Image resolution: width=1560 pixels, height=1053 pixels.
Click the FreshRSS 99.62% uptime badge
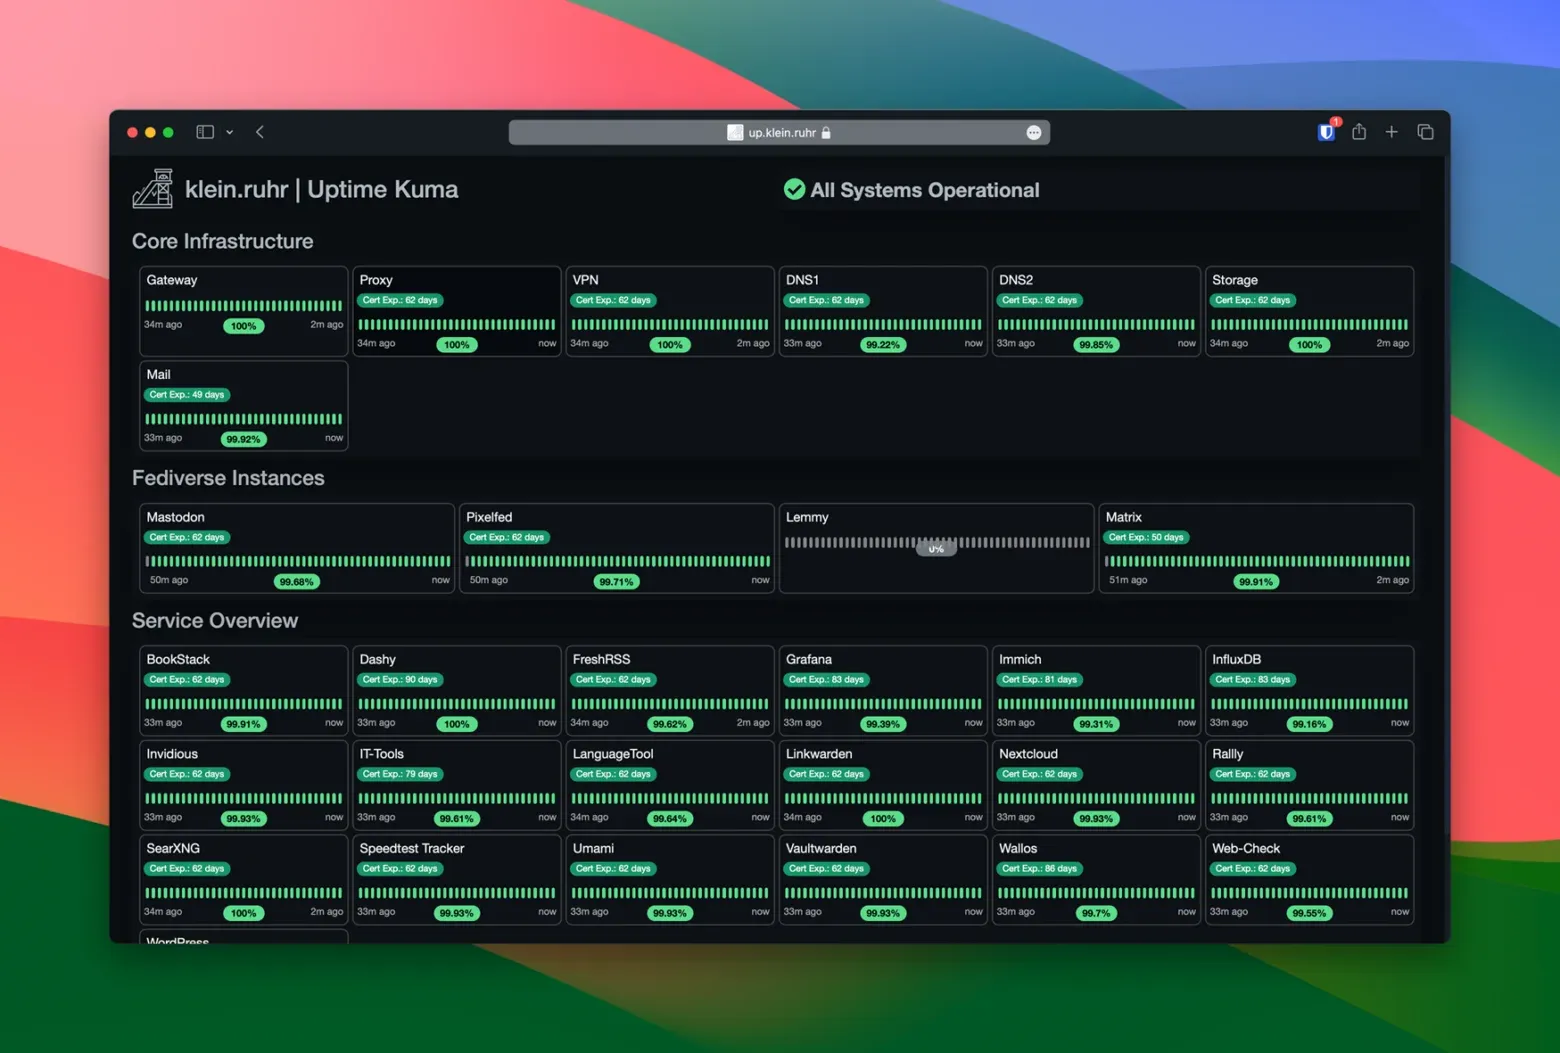coord(669,724)
